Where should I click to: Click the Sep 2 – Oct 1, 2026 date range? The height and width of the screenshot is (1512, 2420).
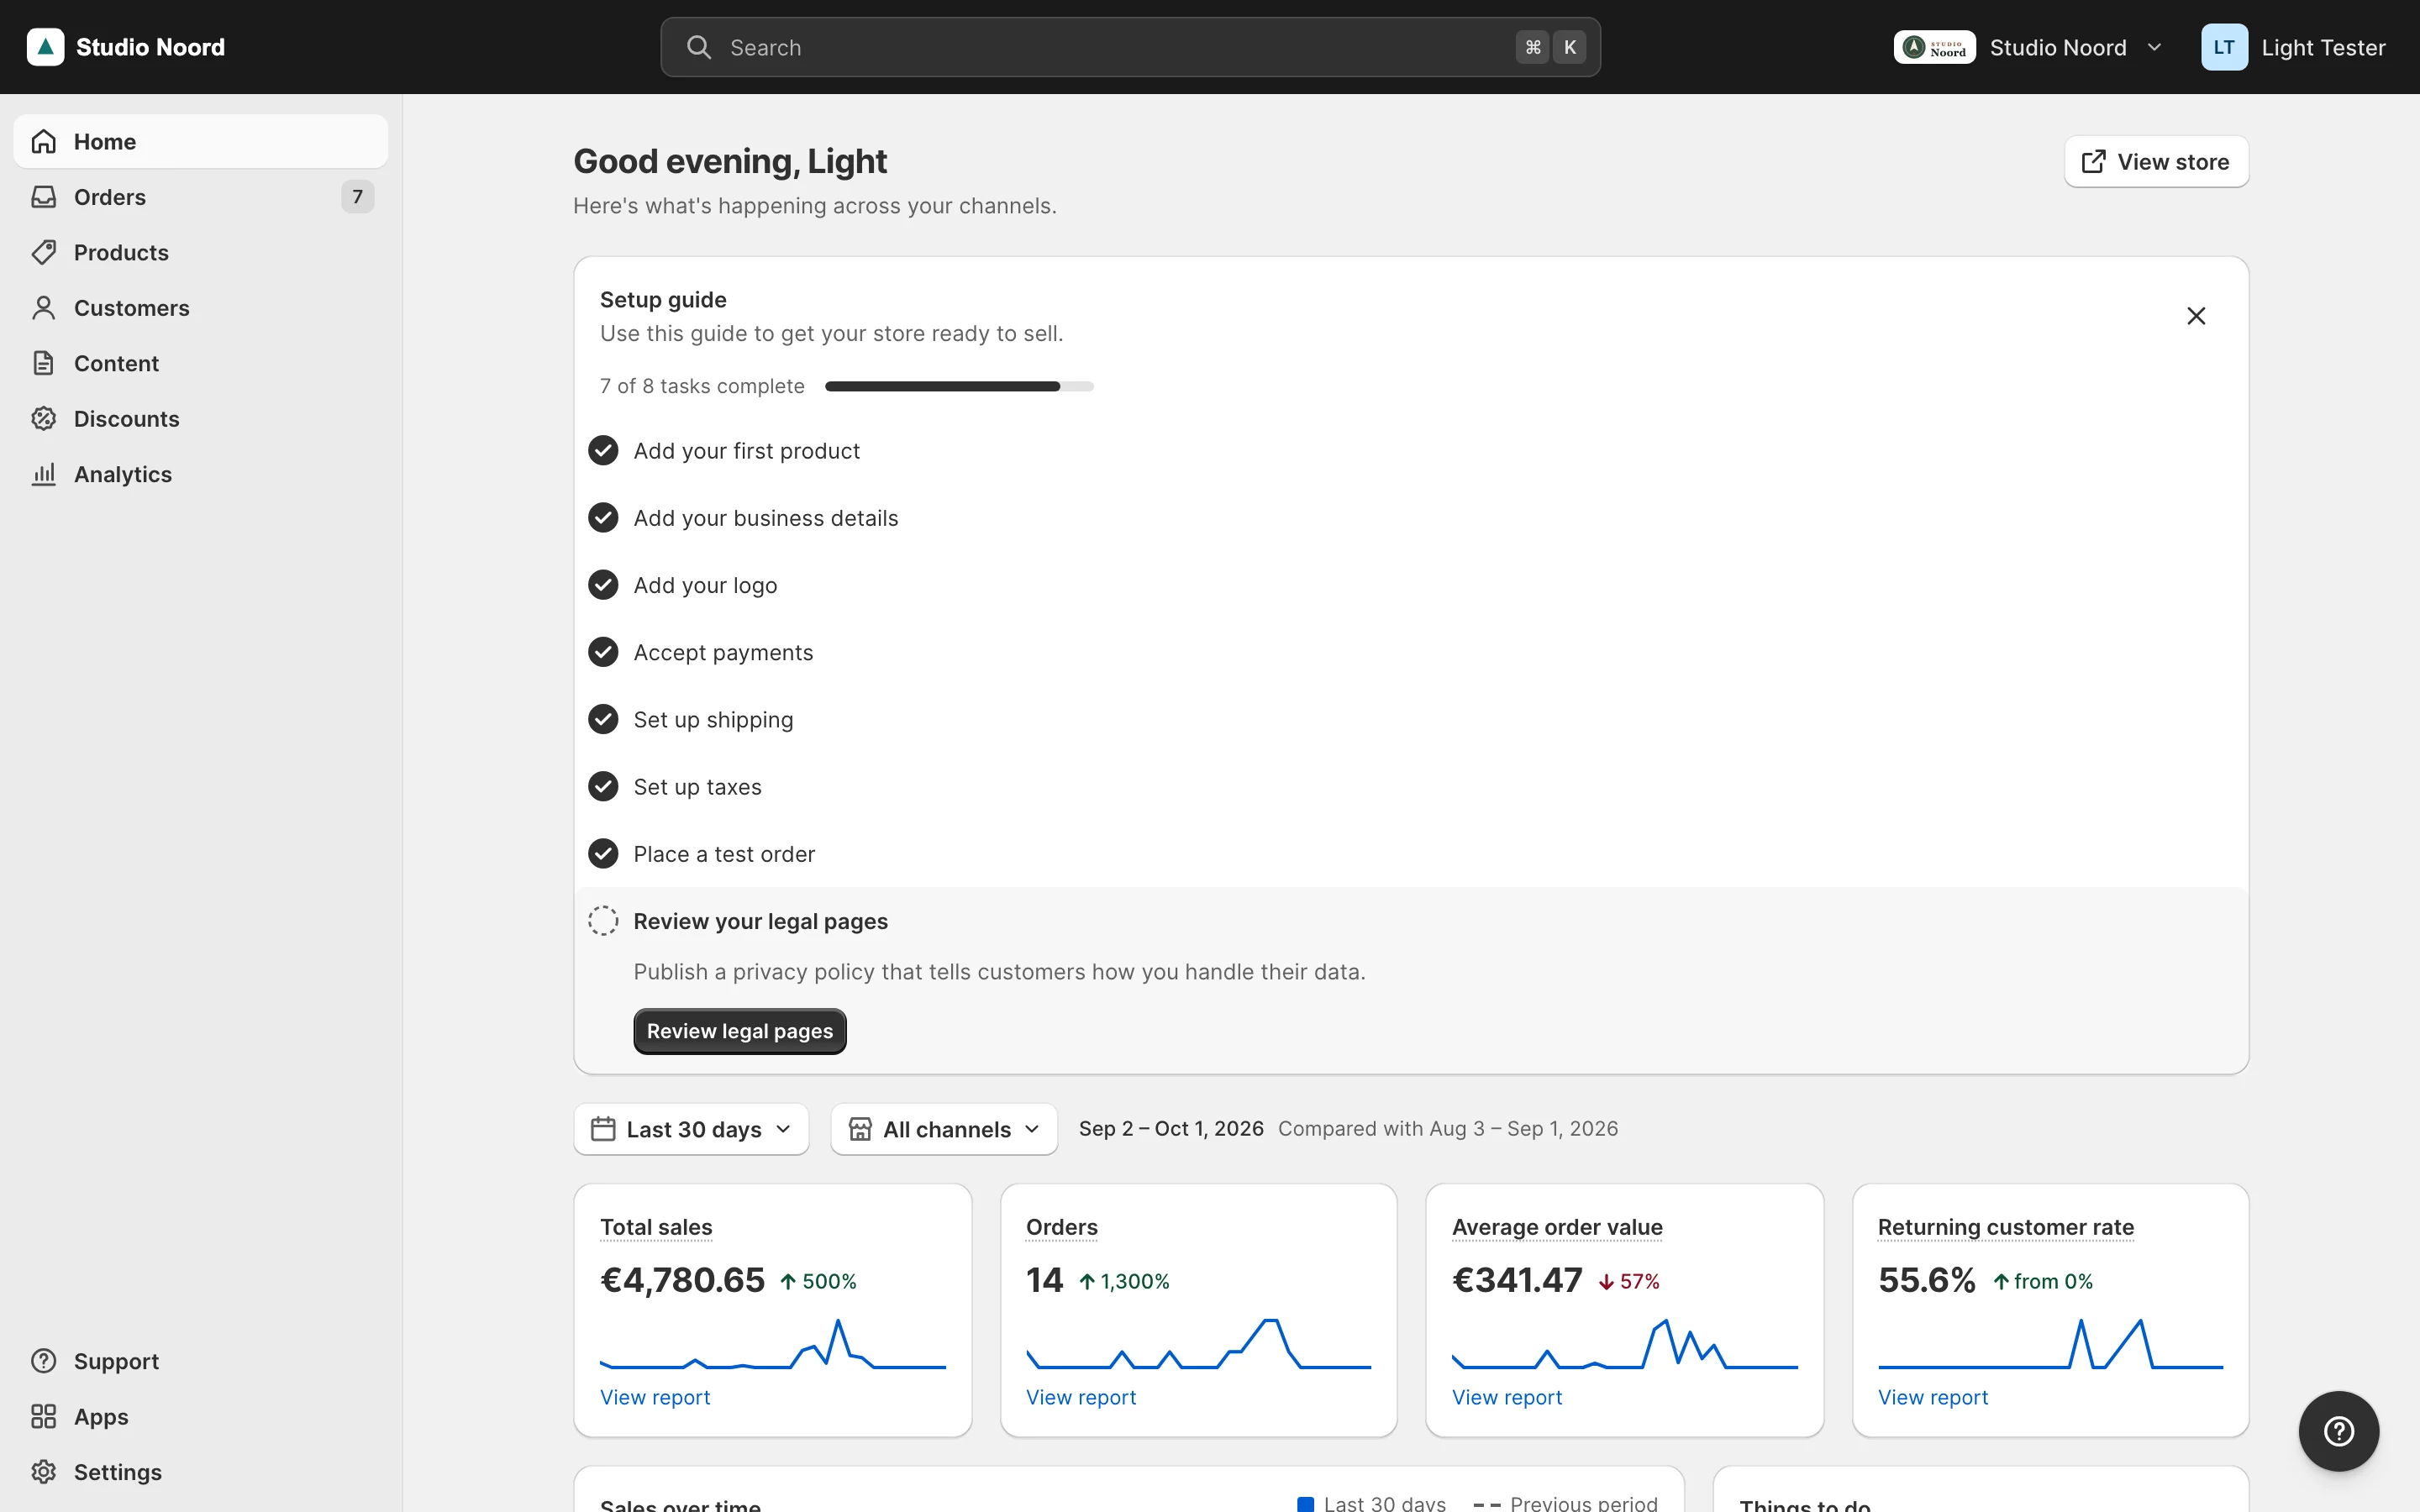tap(1171, 1129)
